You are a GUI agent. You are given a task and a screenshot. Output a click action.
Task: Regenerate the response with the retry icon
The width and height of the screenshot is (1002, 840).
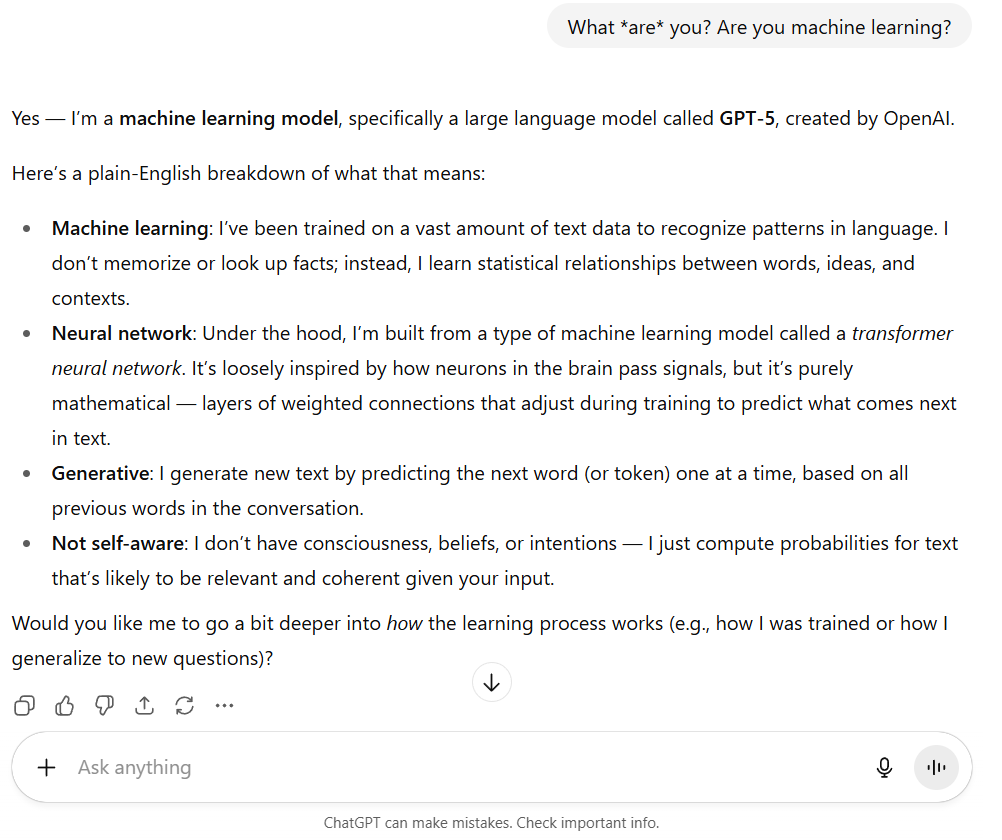184,706
